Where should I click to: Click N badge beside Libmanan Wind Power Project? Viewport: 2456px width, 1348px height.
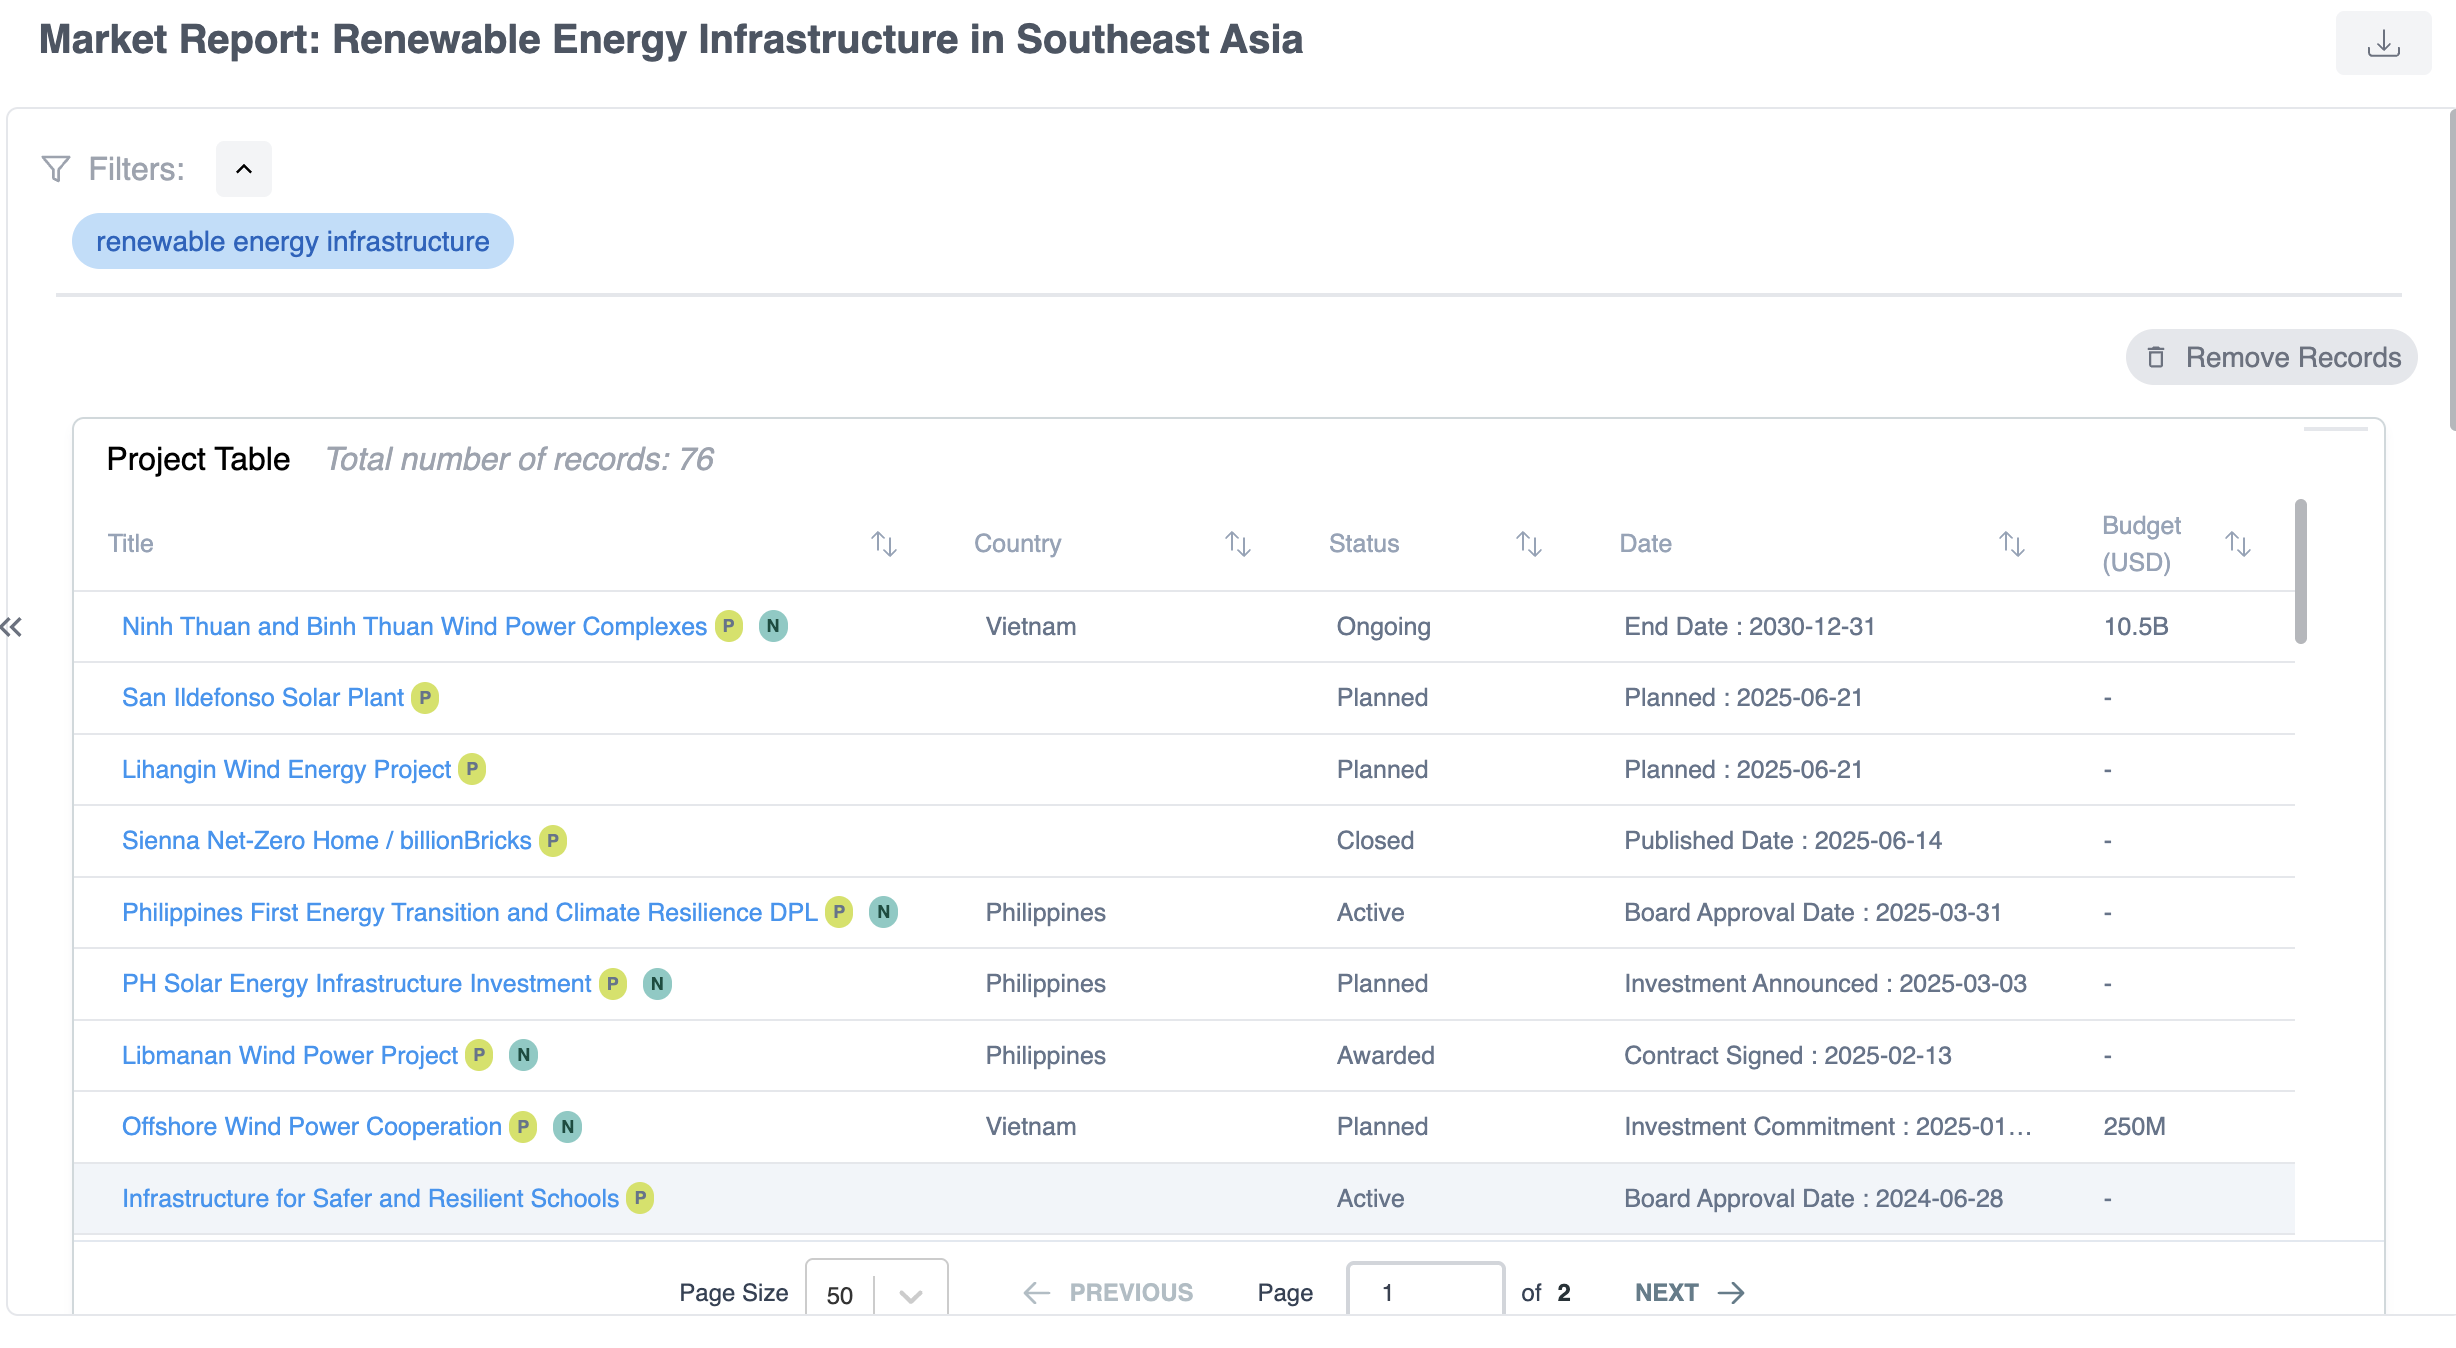click(x=523, y=1055)
